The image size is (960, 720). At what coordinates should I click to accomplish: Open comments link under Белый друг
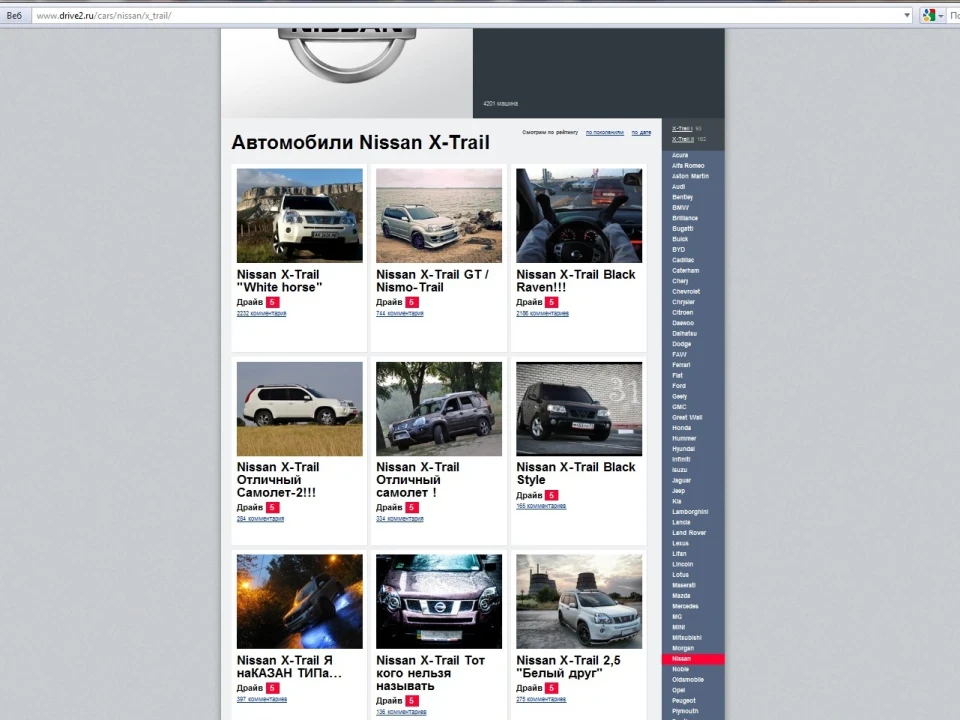tap(541, 699)
